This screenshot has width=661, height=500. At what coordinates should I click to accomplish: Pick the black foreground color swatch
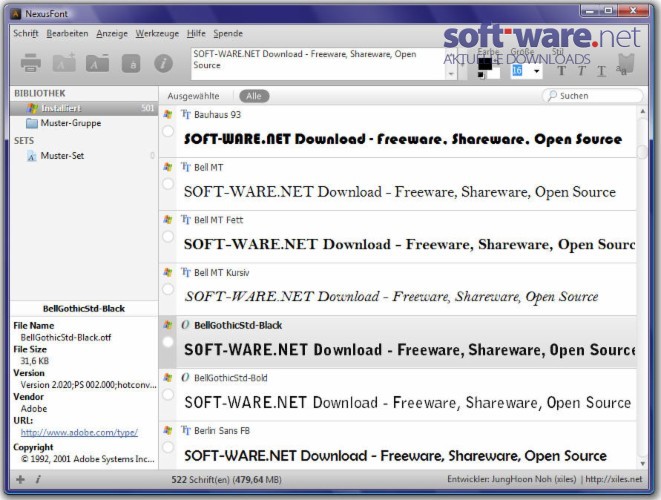coord(484,64)
